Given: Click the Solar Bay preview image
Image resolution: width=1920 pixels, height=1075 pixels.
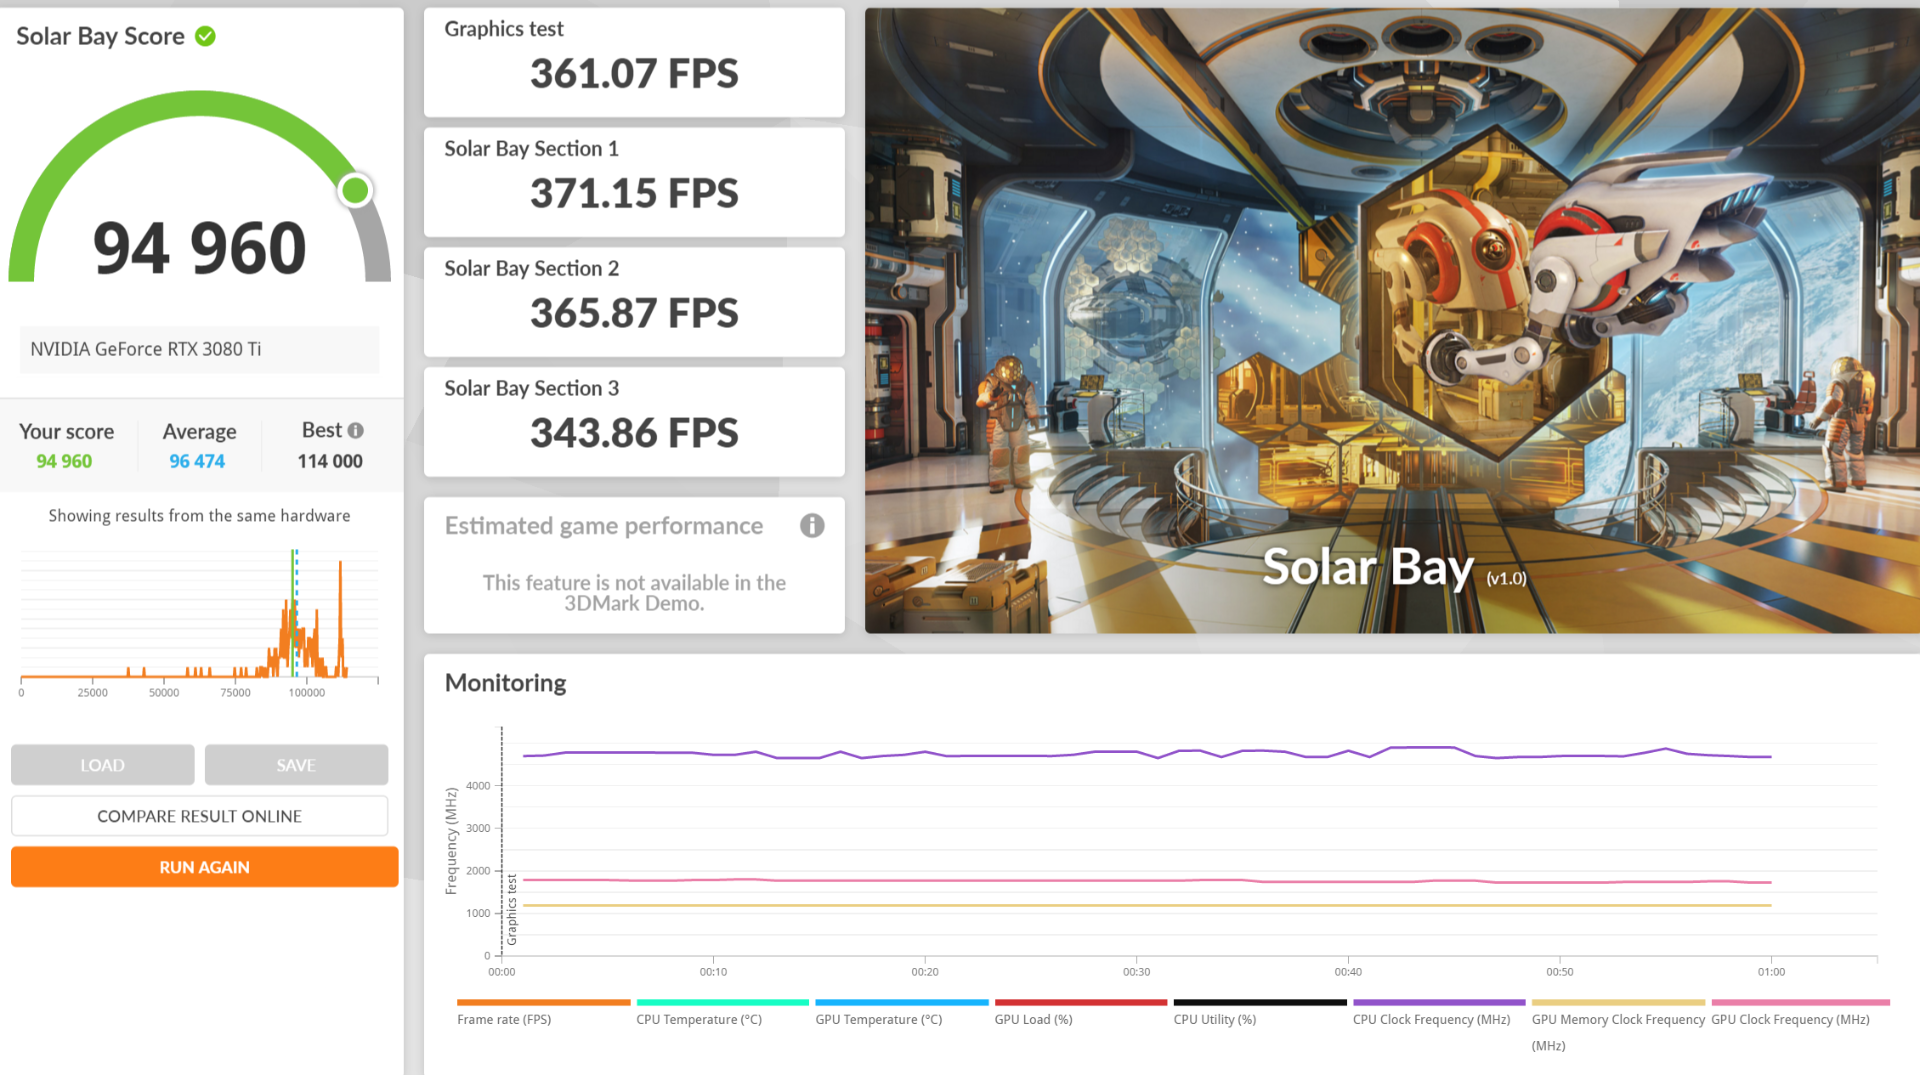Looking at the screenshot, I should pos(1392,320).
